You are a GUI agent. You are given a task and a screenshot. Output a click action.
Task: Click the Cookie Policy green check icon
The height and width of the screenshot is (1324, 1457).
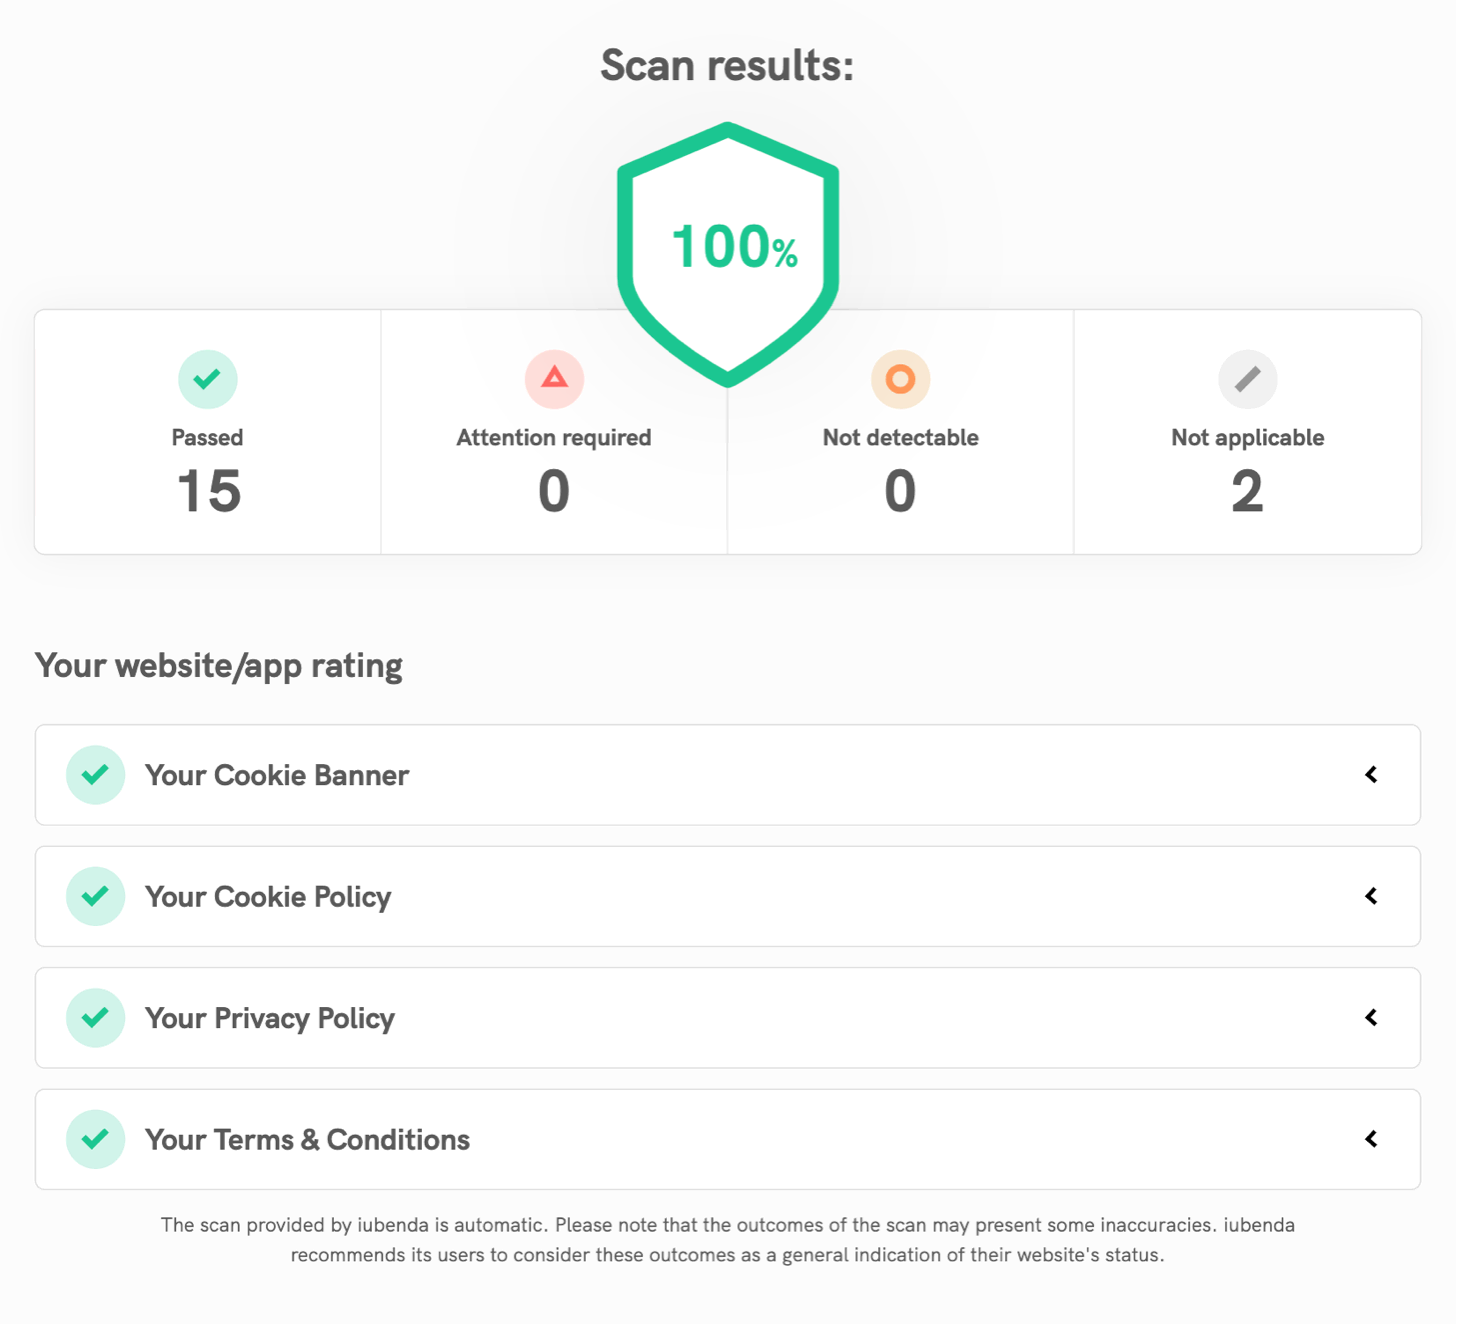(x=96, y=896)
